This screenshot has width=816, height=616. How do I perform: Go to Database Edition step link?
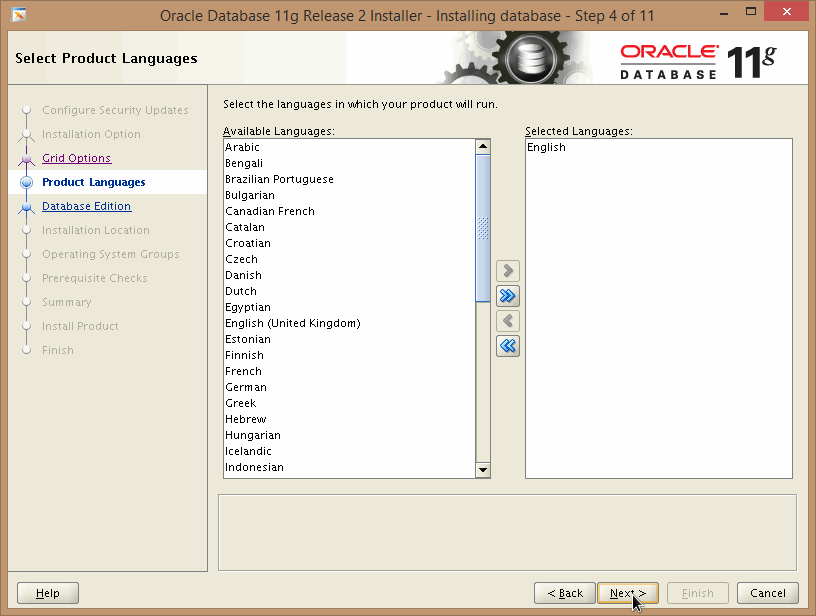(x=86, y=206)
